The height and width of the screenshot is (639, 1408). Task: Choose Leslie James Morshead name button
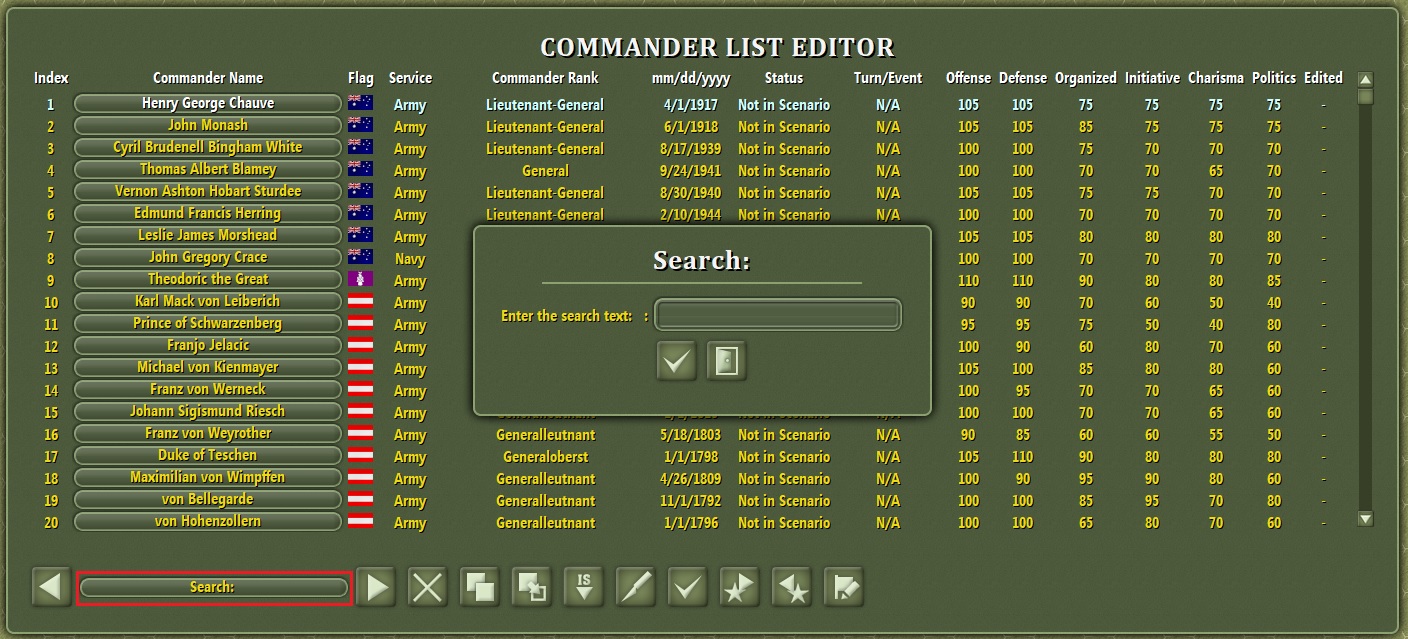[x=208, y=235]
